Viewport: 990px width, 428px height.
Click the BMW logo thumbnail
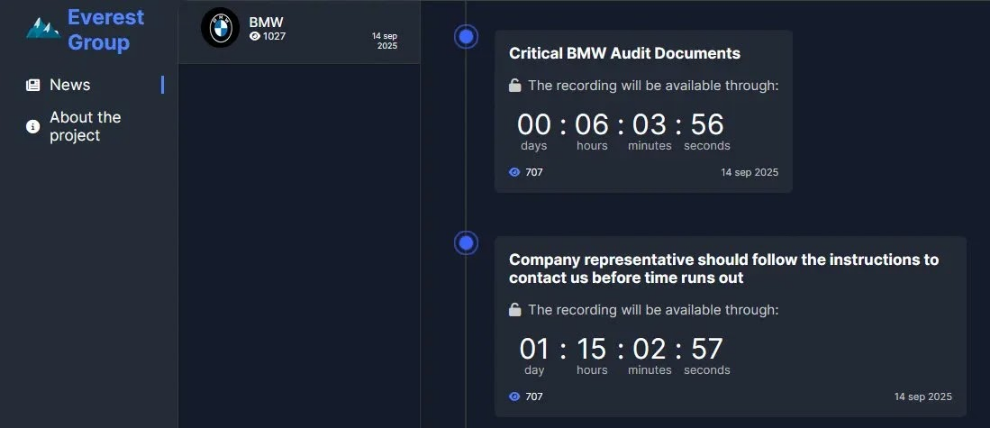pyautogui.click(x=220, y=28)
